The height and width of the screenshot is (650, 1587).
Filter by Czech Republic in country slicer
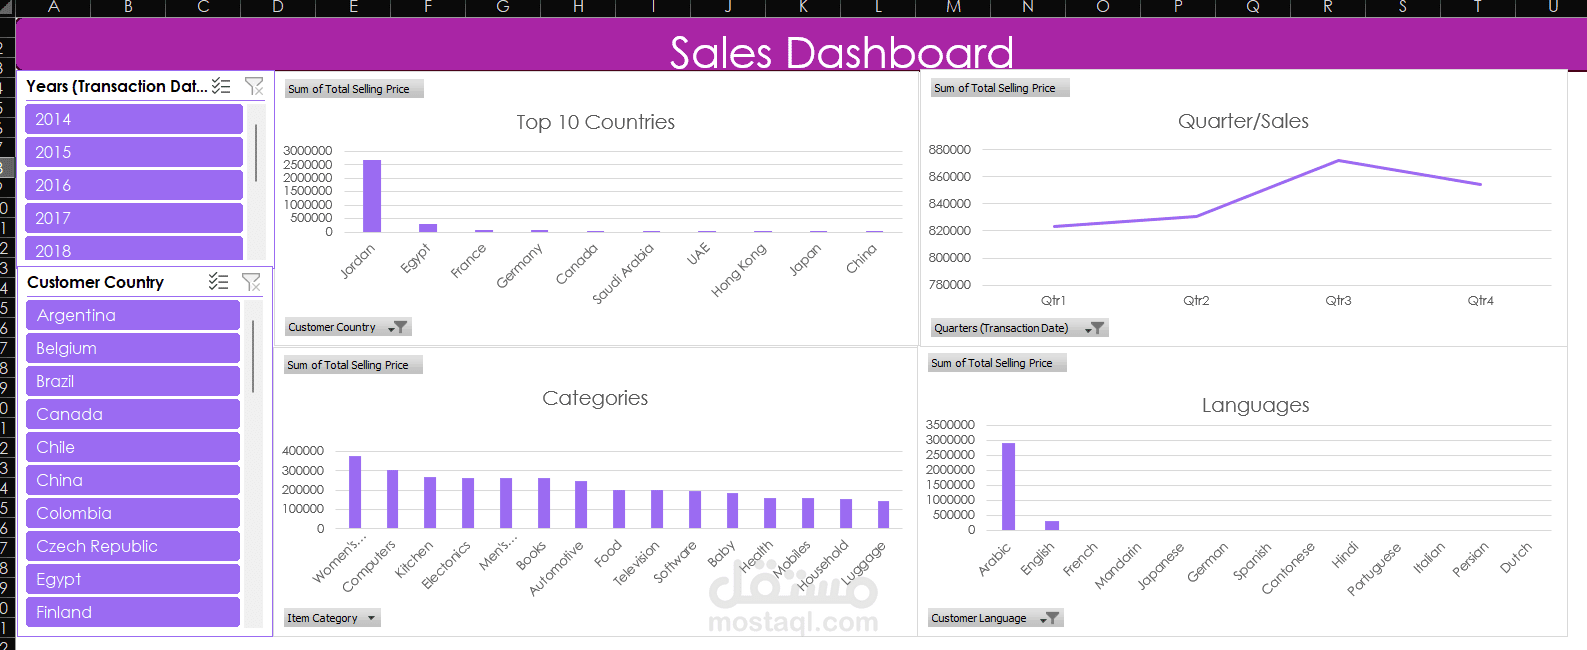(133, 546)
